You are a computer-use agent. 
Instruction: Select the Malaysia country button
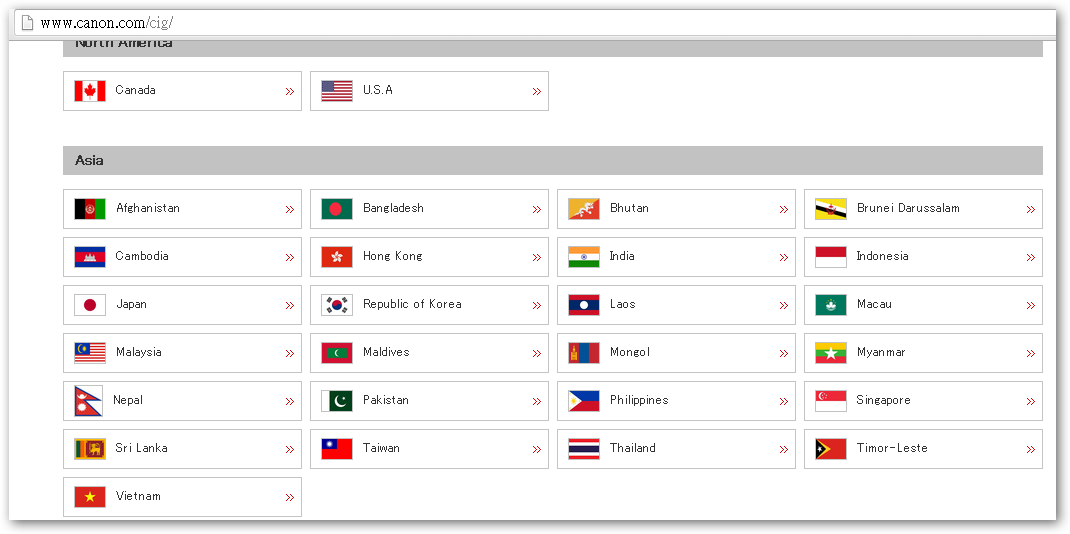(138, 352)
